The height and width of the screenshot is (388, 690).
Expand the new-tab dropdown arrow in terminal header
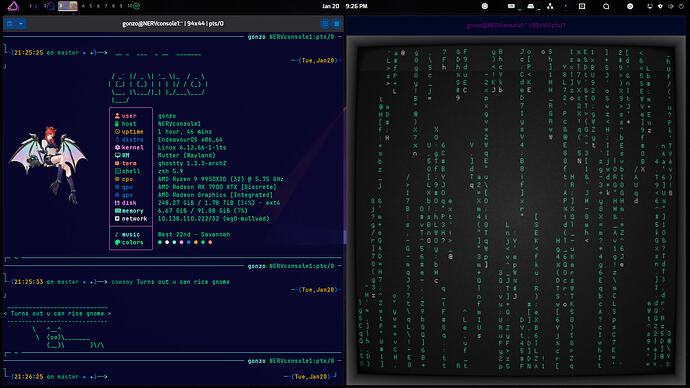tap(21, 23)
